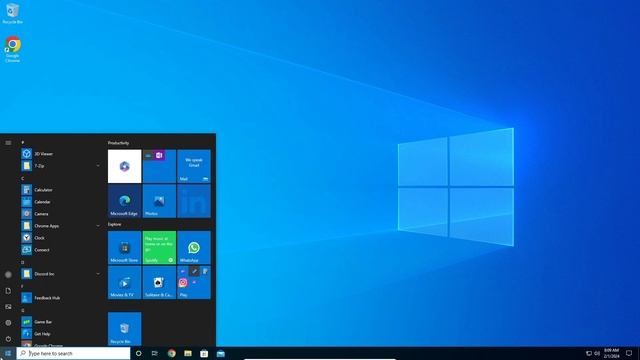Expand the Chrome Apps chevron

(98, 226)
